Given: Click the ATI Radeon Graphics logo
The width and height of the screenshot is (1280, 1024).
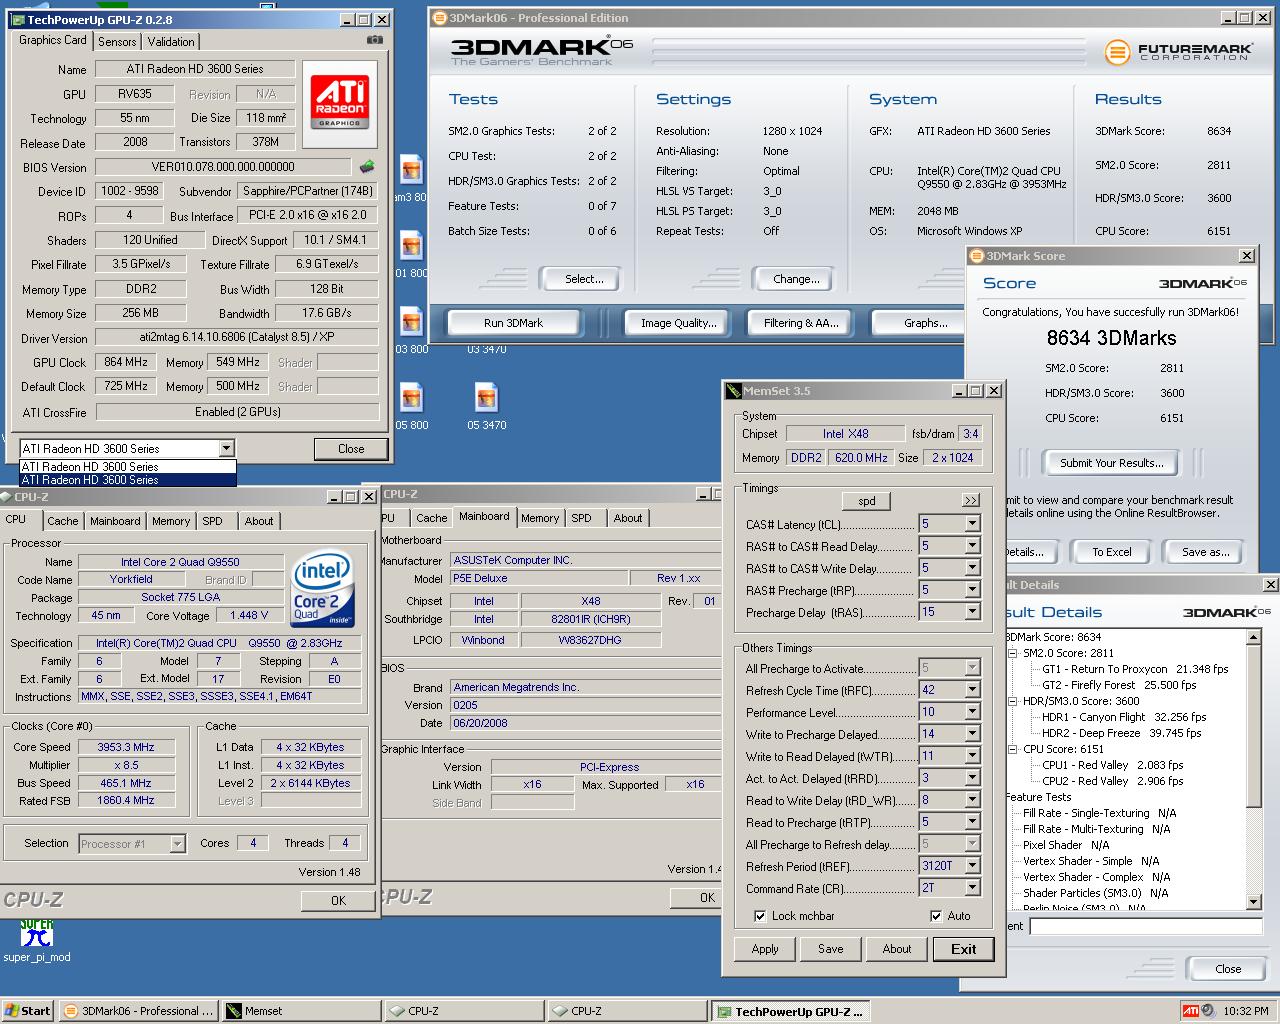Looking at the screenshot, I should [x=341, y=102].
